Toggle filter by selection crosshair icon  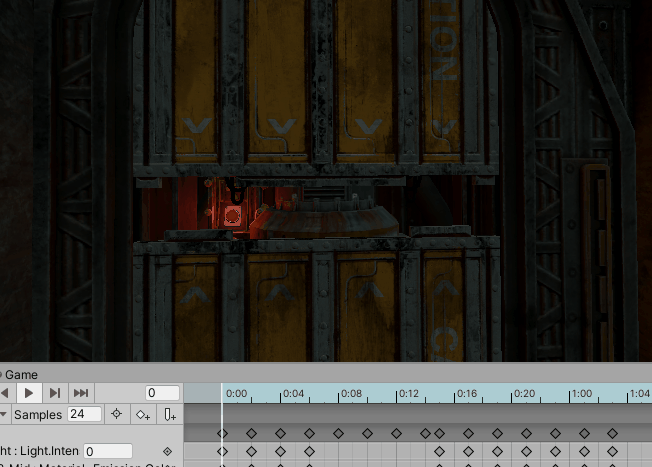pos(116,414)
